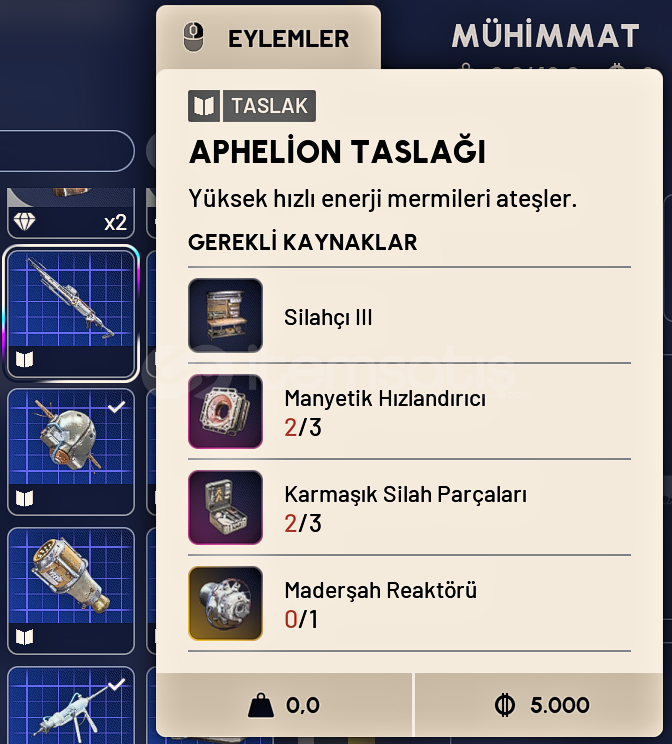Click the currency coin icon near 5.000
Viewport: 672px width, 744px height.
click(x=505, y=706)
